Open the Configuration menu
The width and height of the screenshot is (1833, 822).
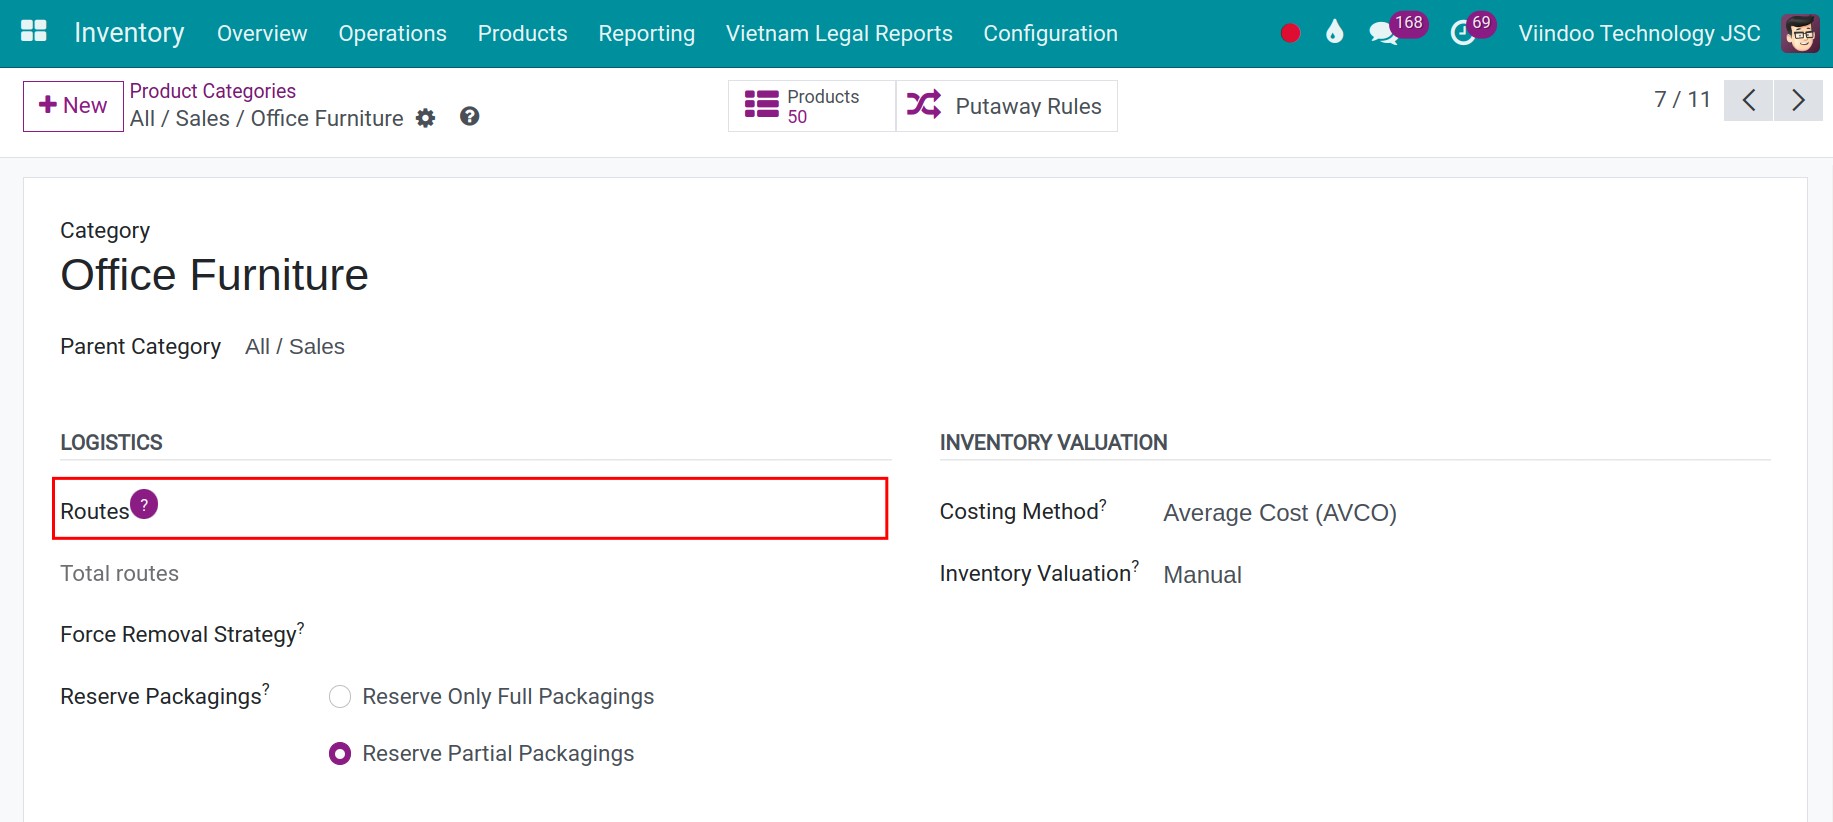[1050, 33]
